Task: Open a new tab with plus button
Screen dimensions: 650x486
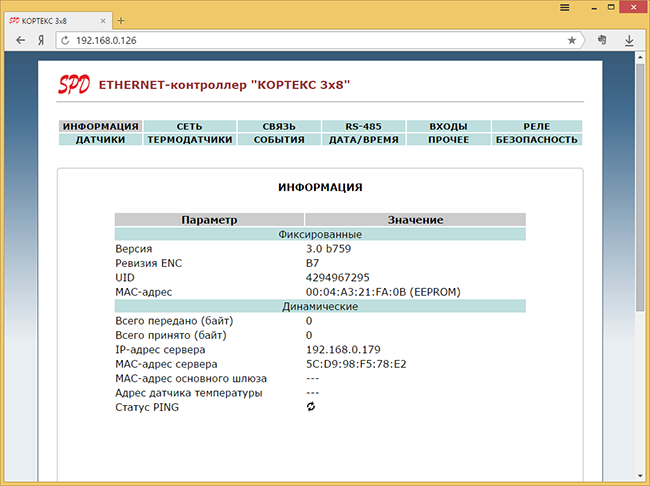Action: 121,20
